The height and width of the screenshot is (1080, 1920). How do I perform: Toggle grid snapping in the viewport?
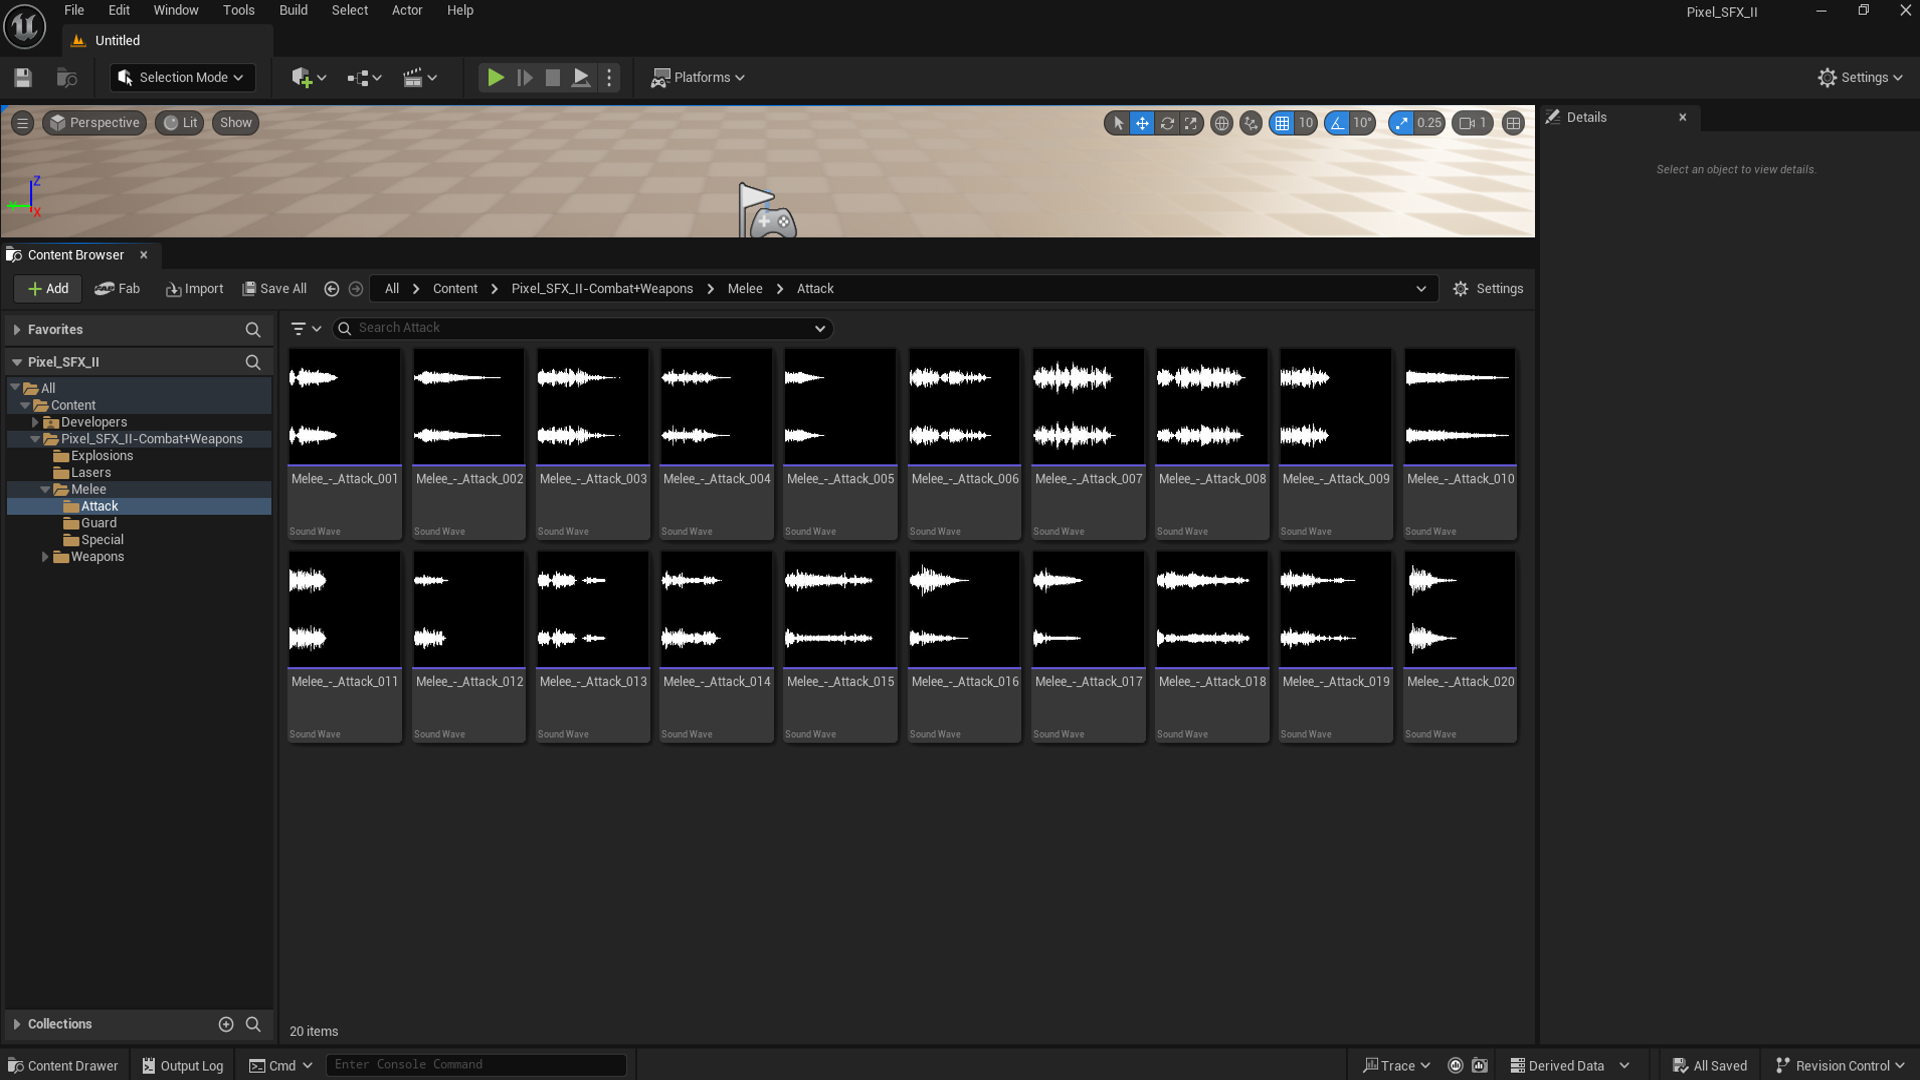click(1282, 123)
